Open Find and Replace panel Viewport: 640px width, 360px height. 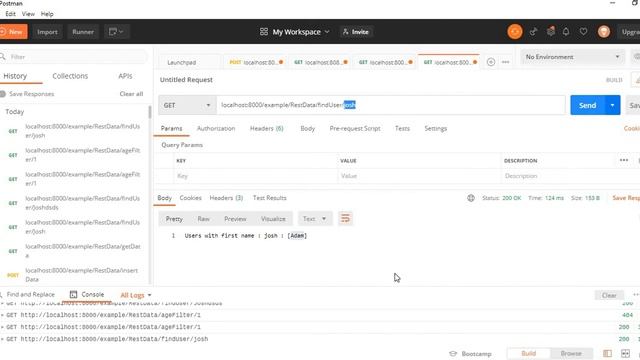coord(27,295)
